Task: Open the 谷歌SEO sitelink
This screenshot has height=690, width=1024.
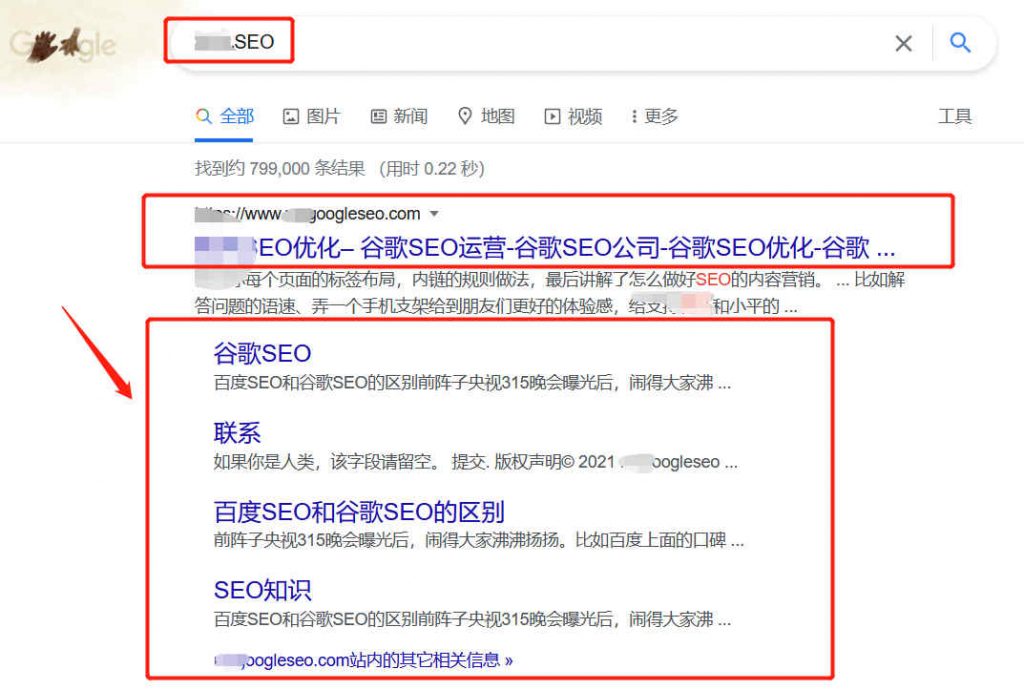Action: (263, 353)
